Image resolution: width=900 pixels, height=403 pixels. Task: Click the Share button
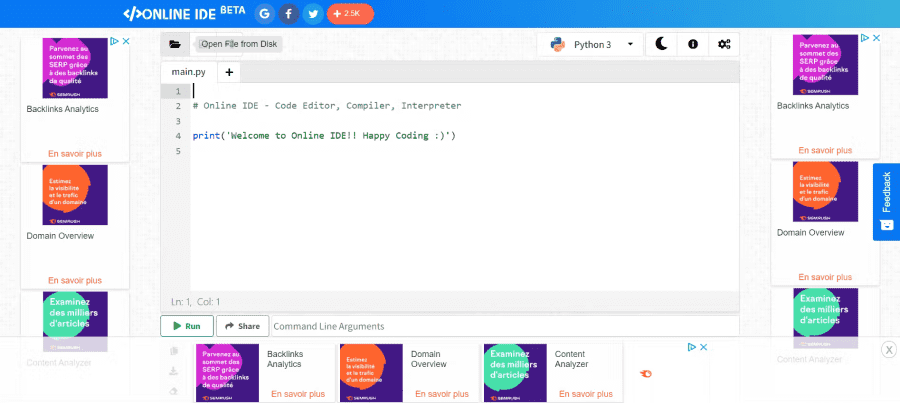click(x=242, y=326)
